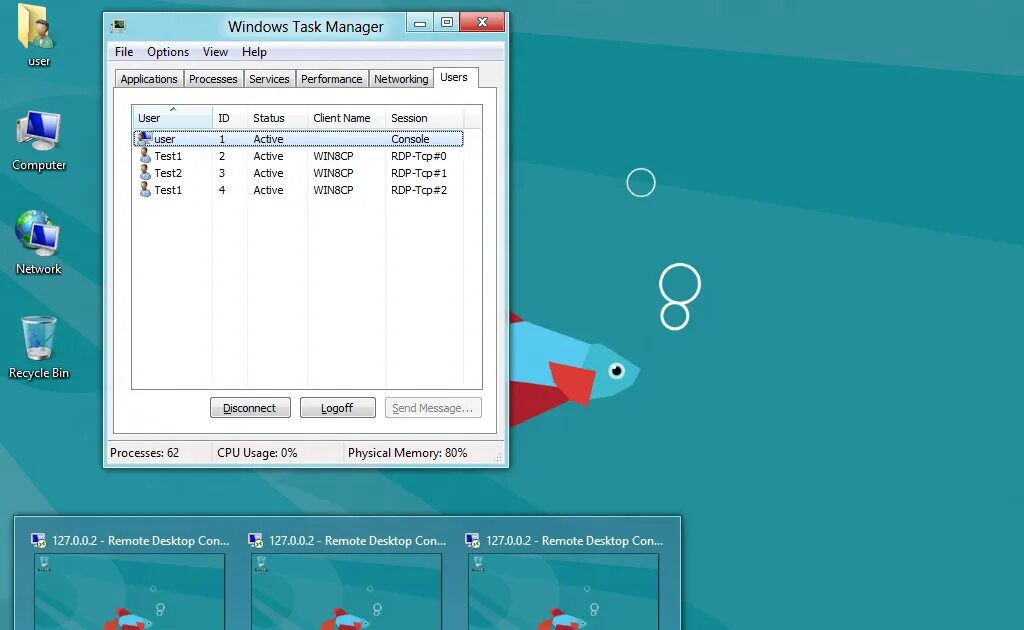Click the third Remote Desktop connection icon
1024x630 pixels.
click(x=472, y=540)
